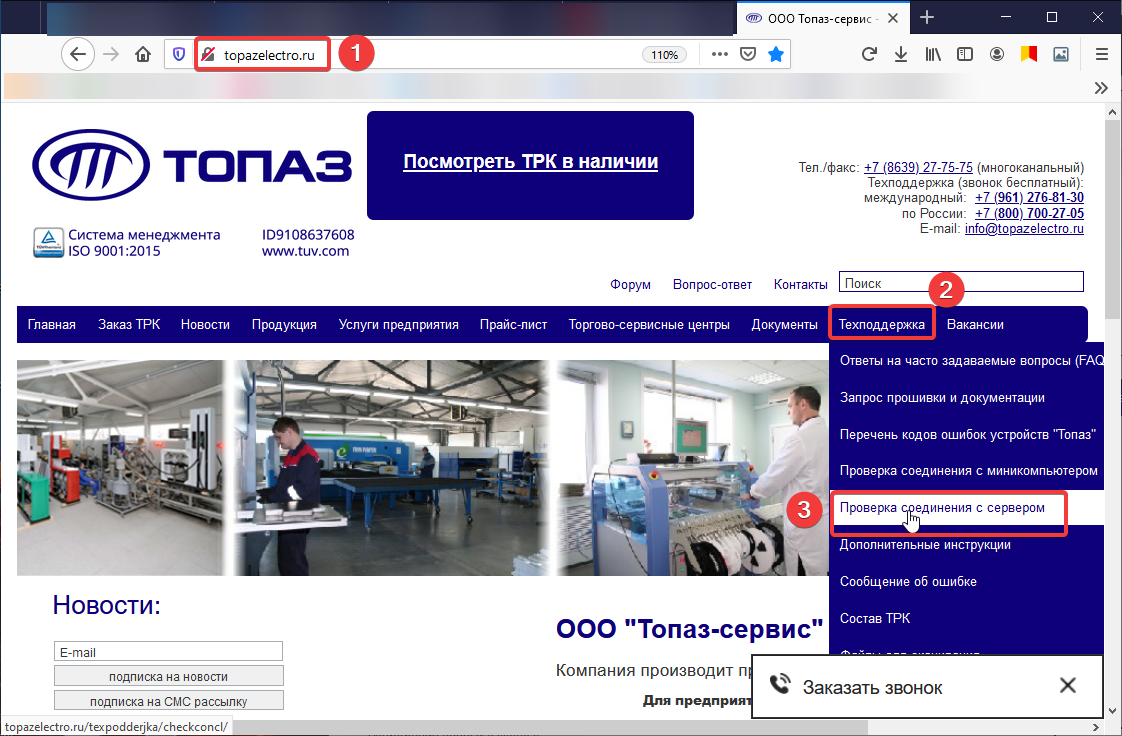Go to the Главная menu item
1122x736 pixels.
[52, 325]
